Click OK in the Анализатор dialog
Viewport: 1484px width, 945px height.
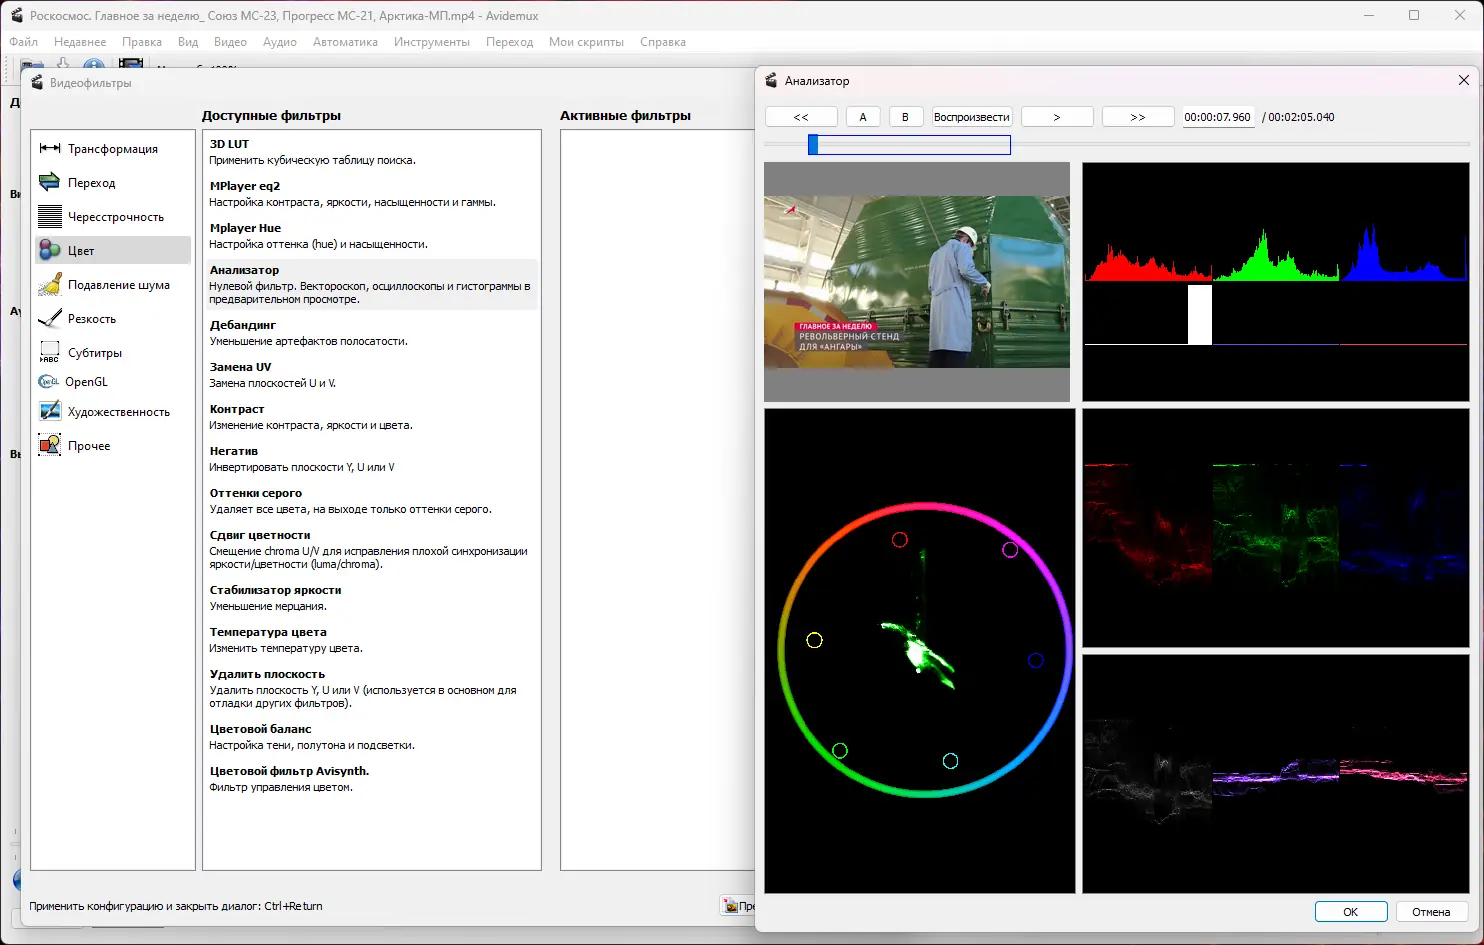1350,912
